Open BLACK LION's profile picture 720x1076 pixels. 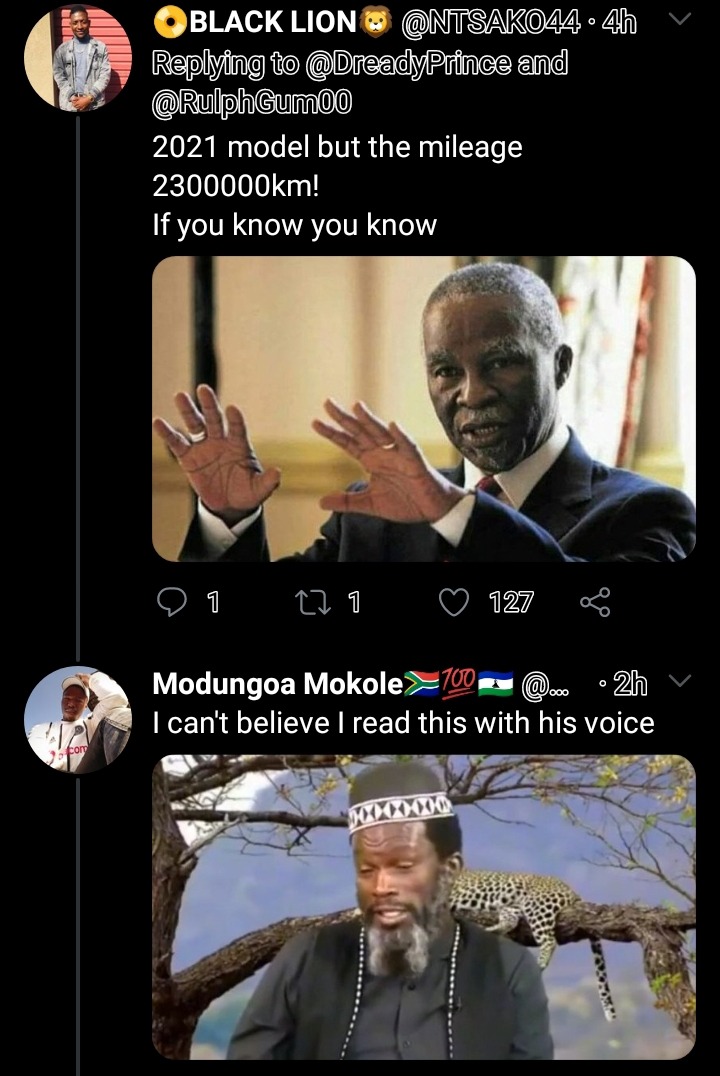click(x=78, y=58)
